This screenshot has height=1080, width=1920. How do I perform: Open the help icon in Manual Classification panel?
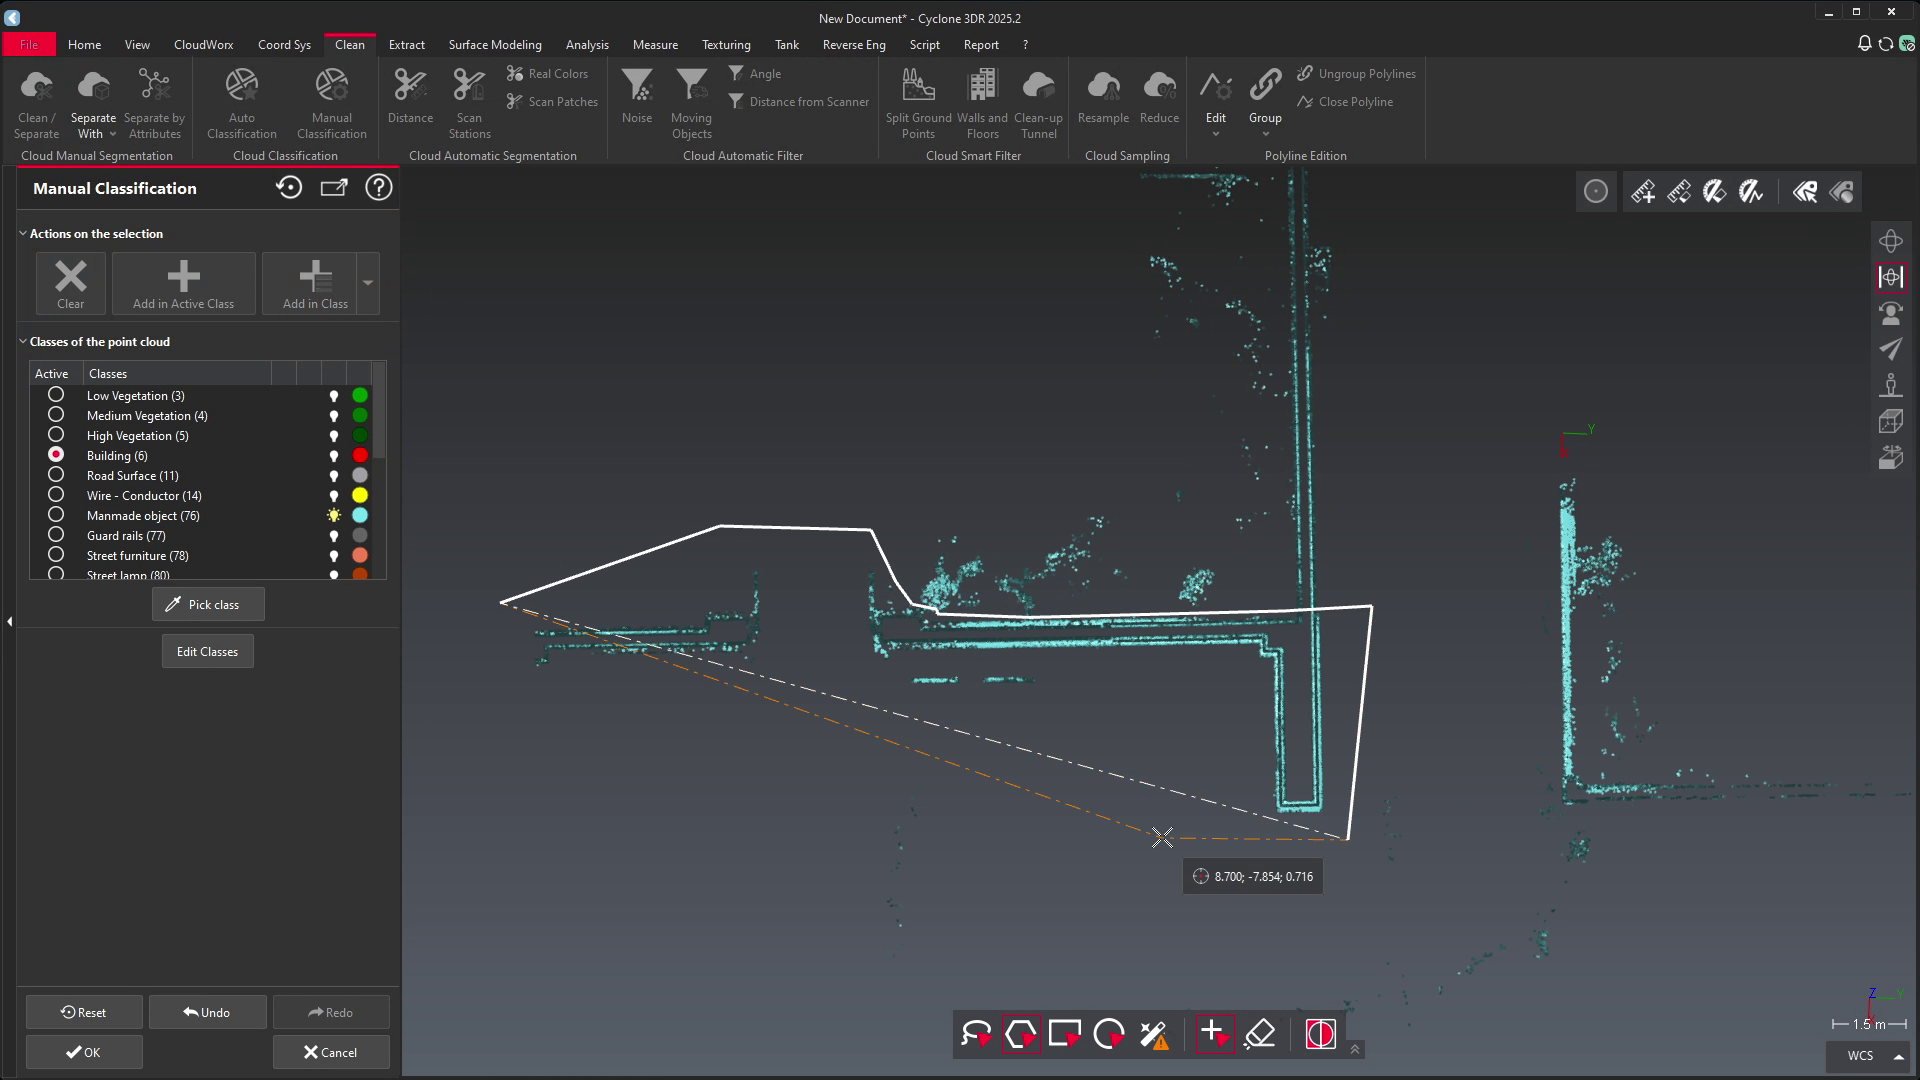pyautogui.click(x=378, y=188)
